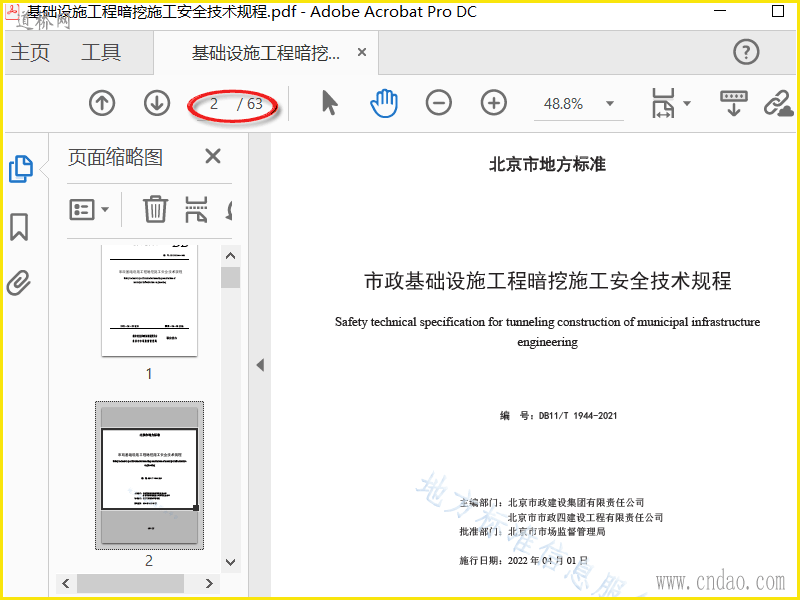Click the current page number field
The image size is (800, 600).
214,104
